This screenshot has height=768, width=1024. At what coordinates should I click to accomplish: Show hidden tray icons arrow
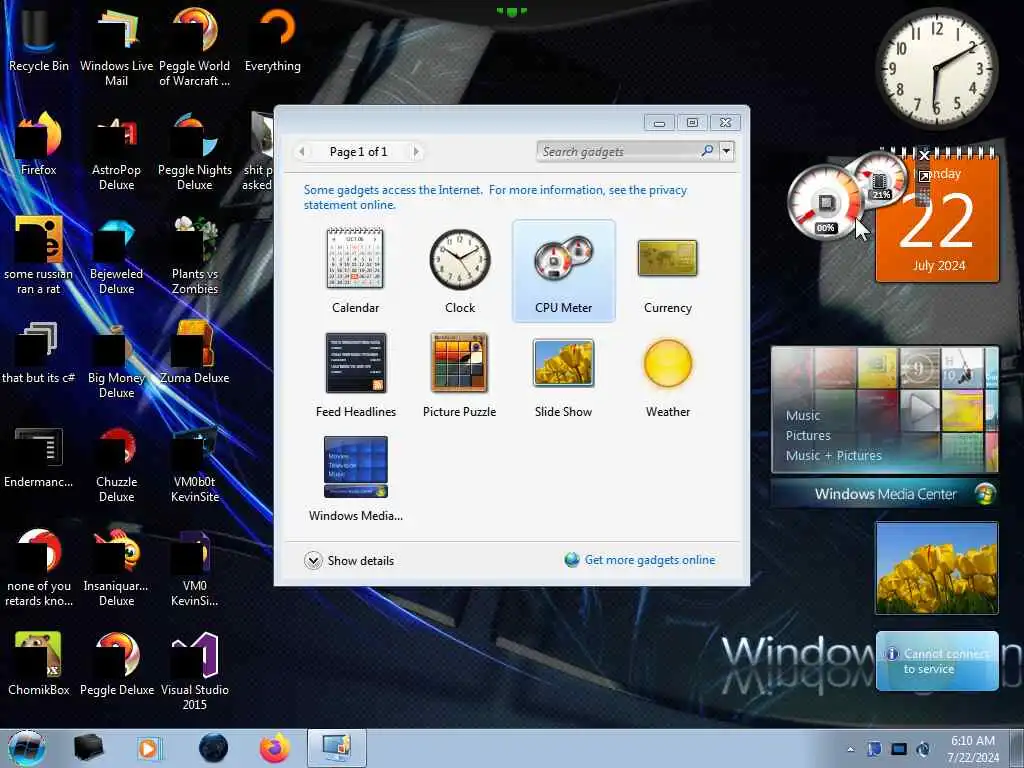pos(850,749)
